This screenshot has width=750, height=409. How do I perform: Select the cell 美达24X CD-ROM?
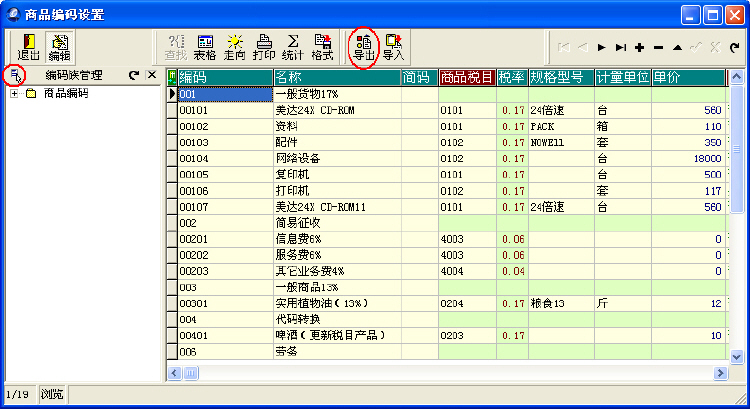(x=337, y=111)
